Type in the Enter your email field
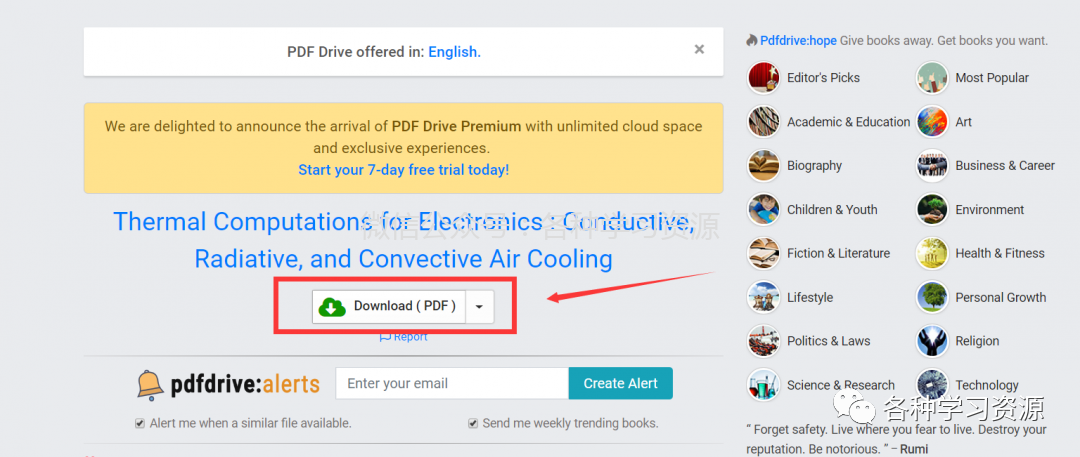This screenshot has height=457, width=1080. [x=452, y=383]
